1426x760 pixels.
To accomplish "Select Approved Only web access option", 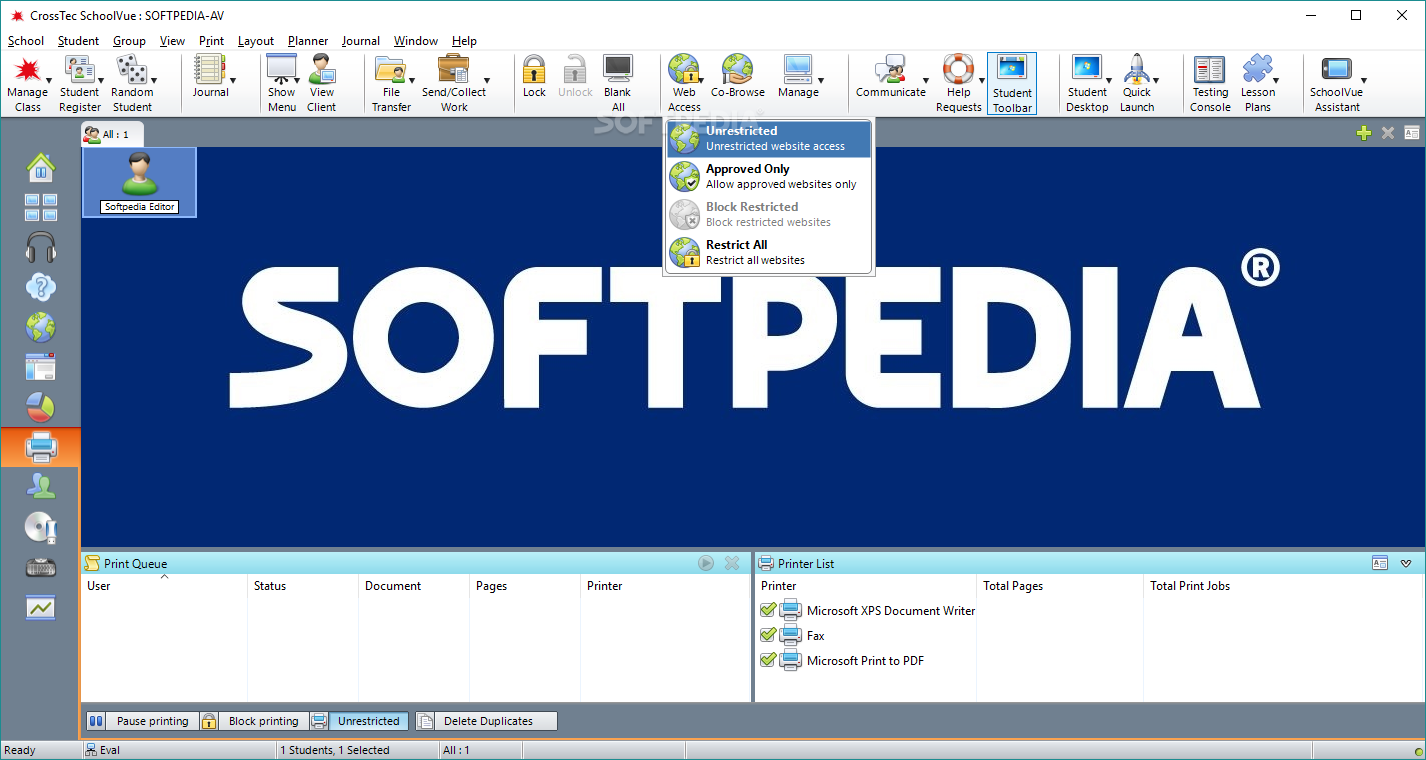I will coord(769,176).
